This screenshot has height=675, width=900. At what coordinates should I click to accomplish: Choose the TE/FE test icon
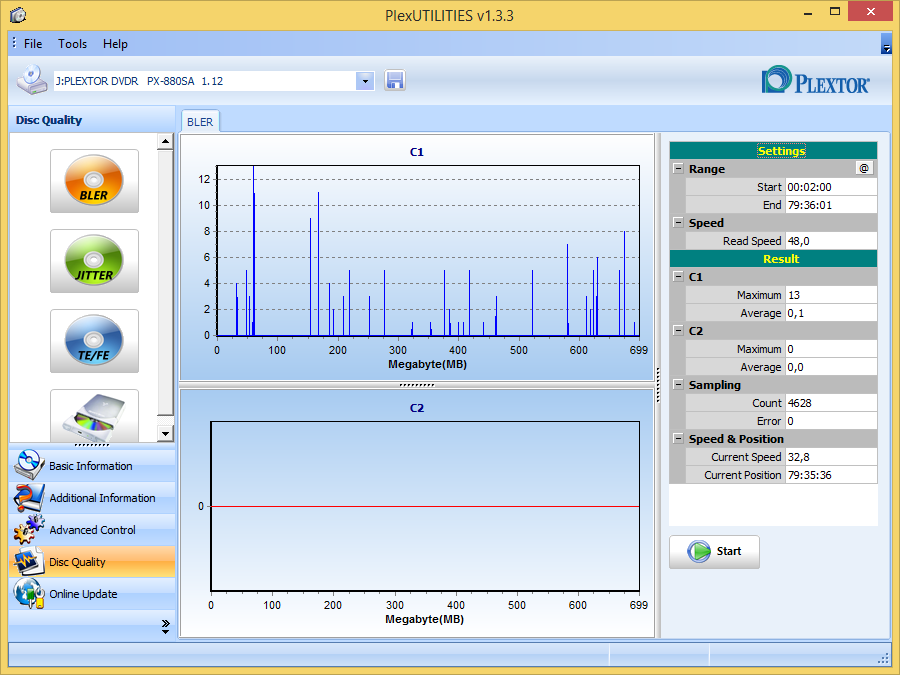tap(94, 341)
